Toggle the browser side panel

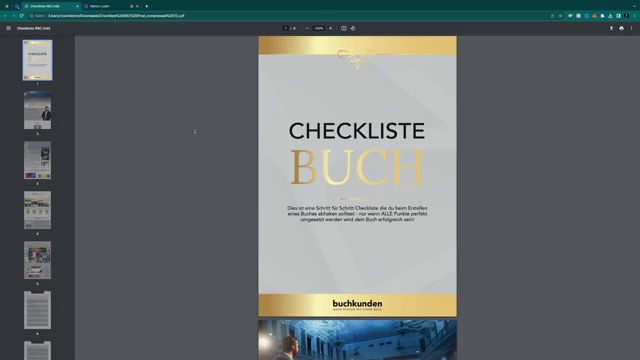point(618,16)
